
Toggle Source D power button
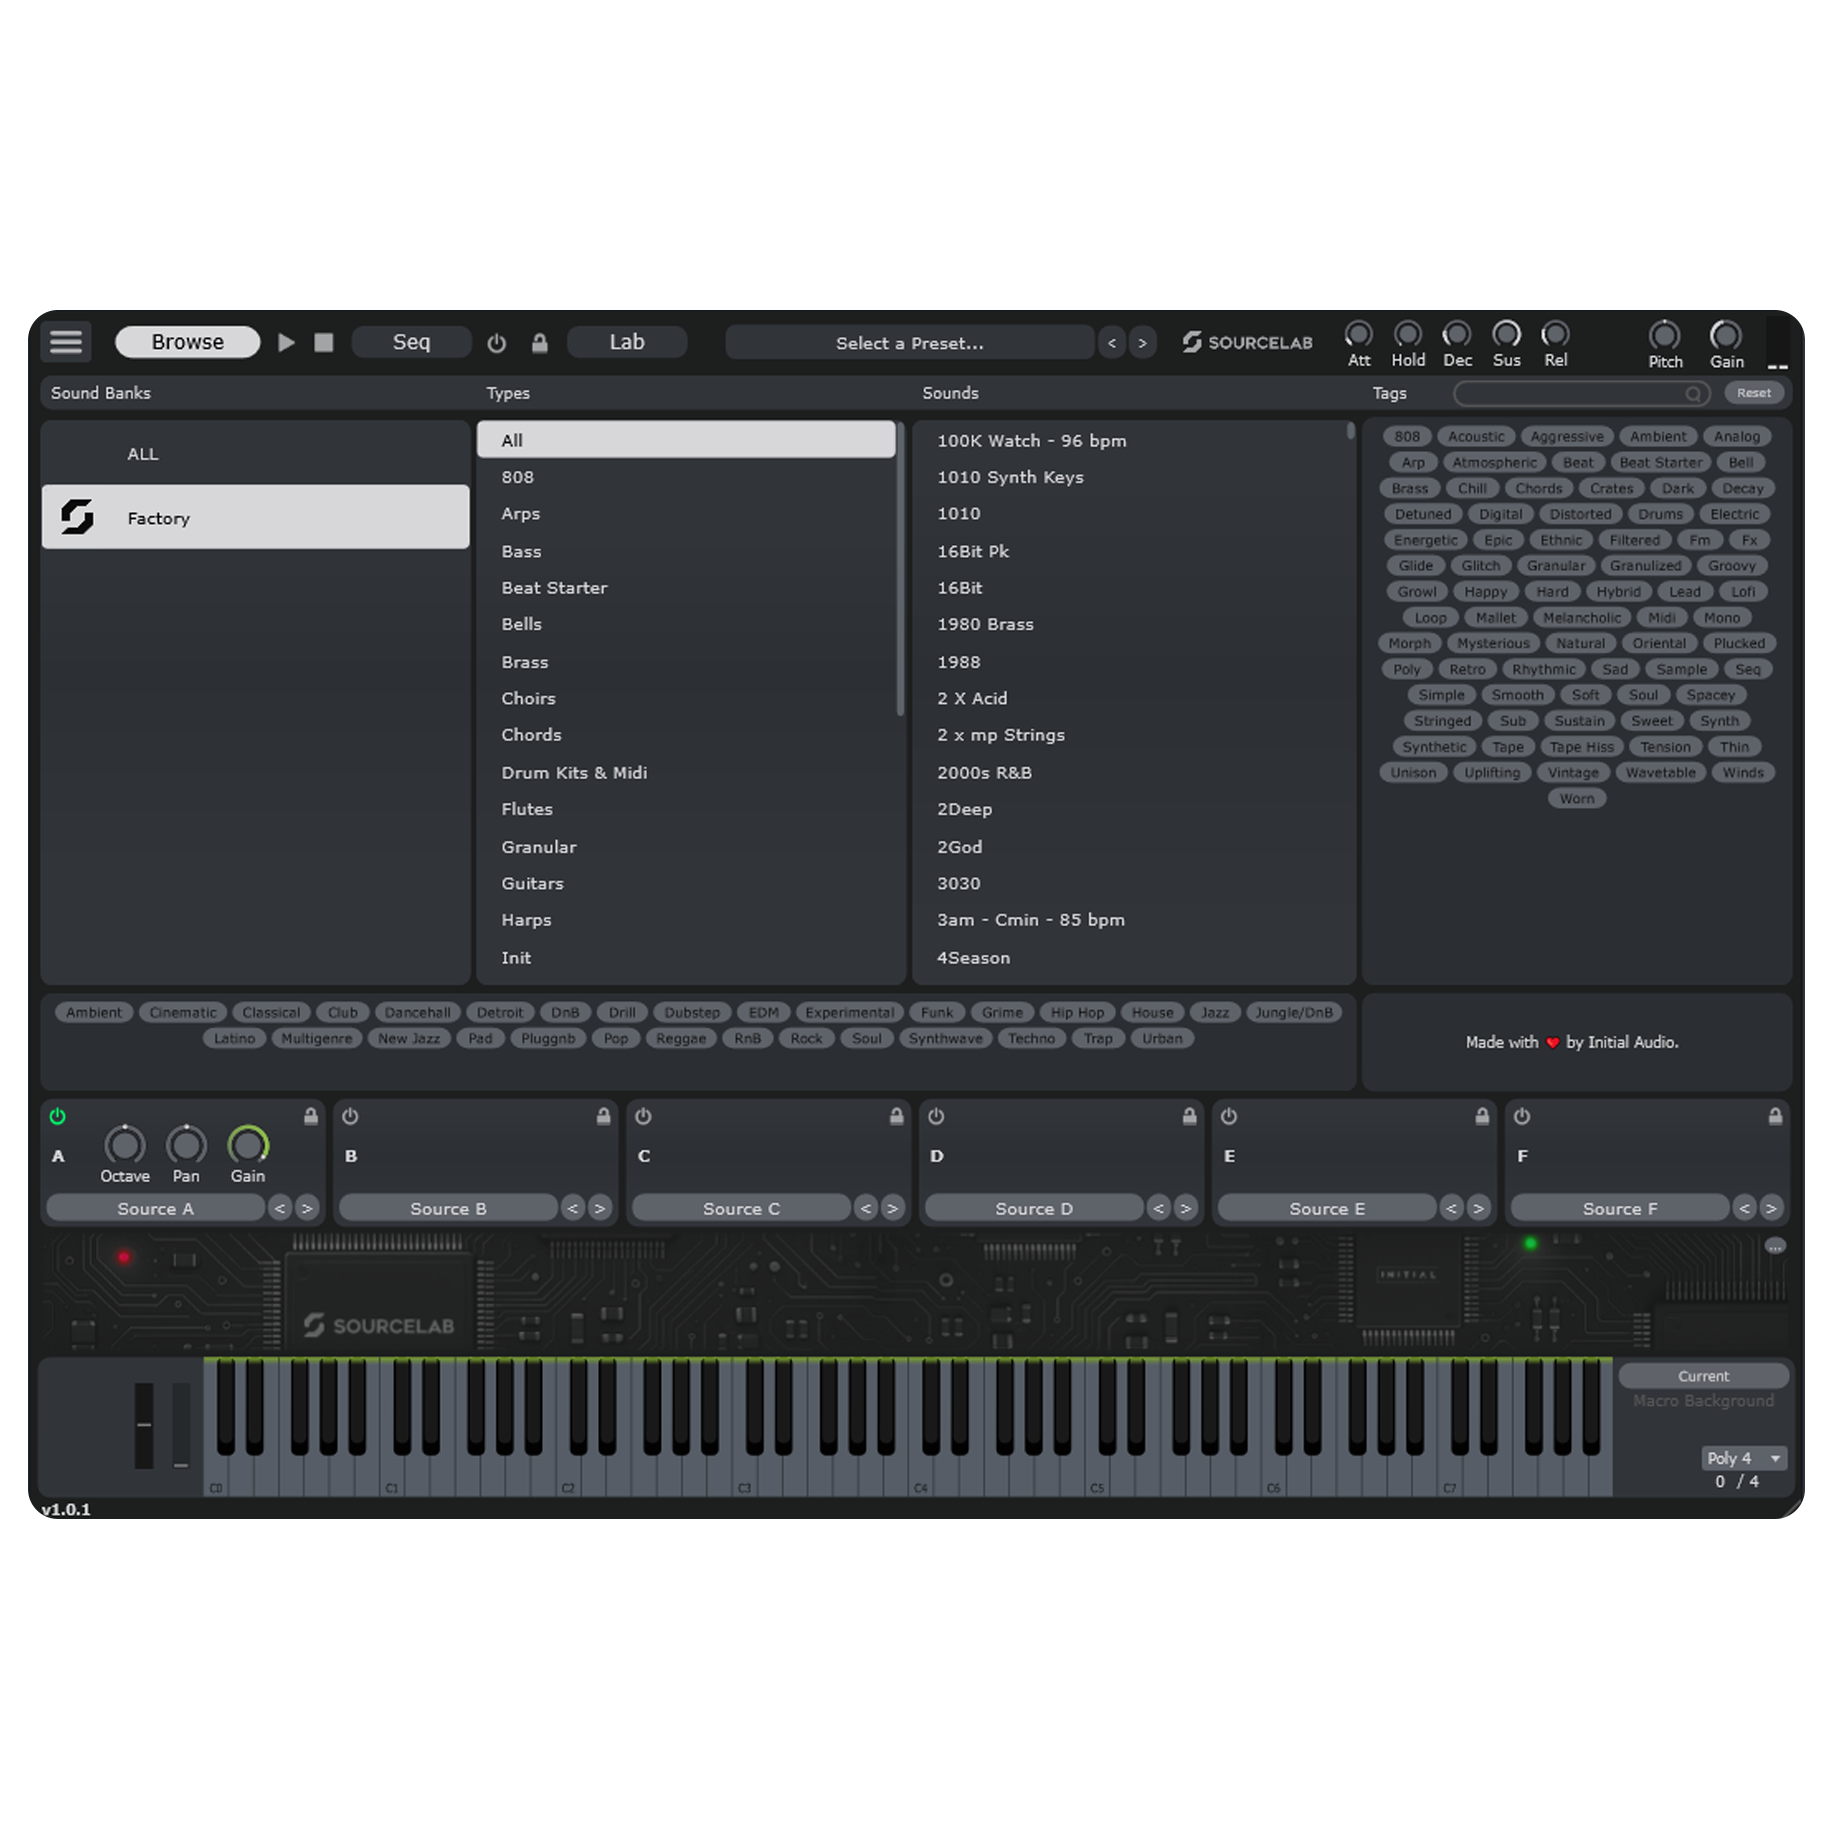point(936,1116)
